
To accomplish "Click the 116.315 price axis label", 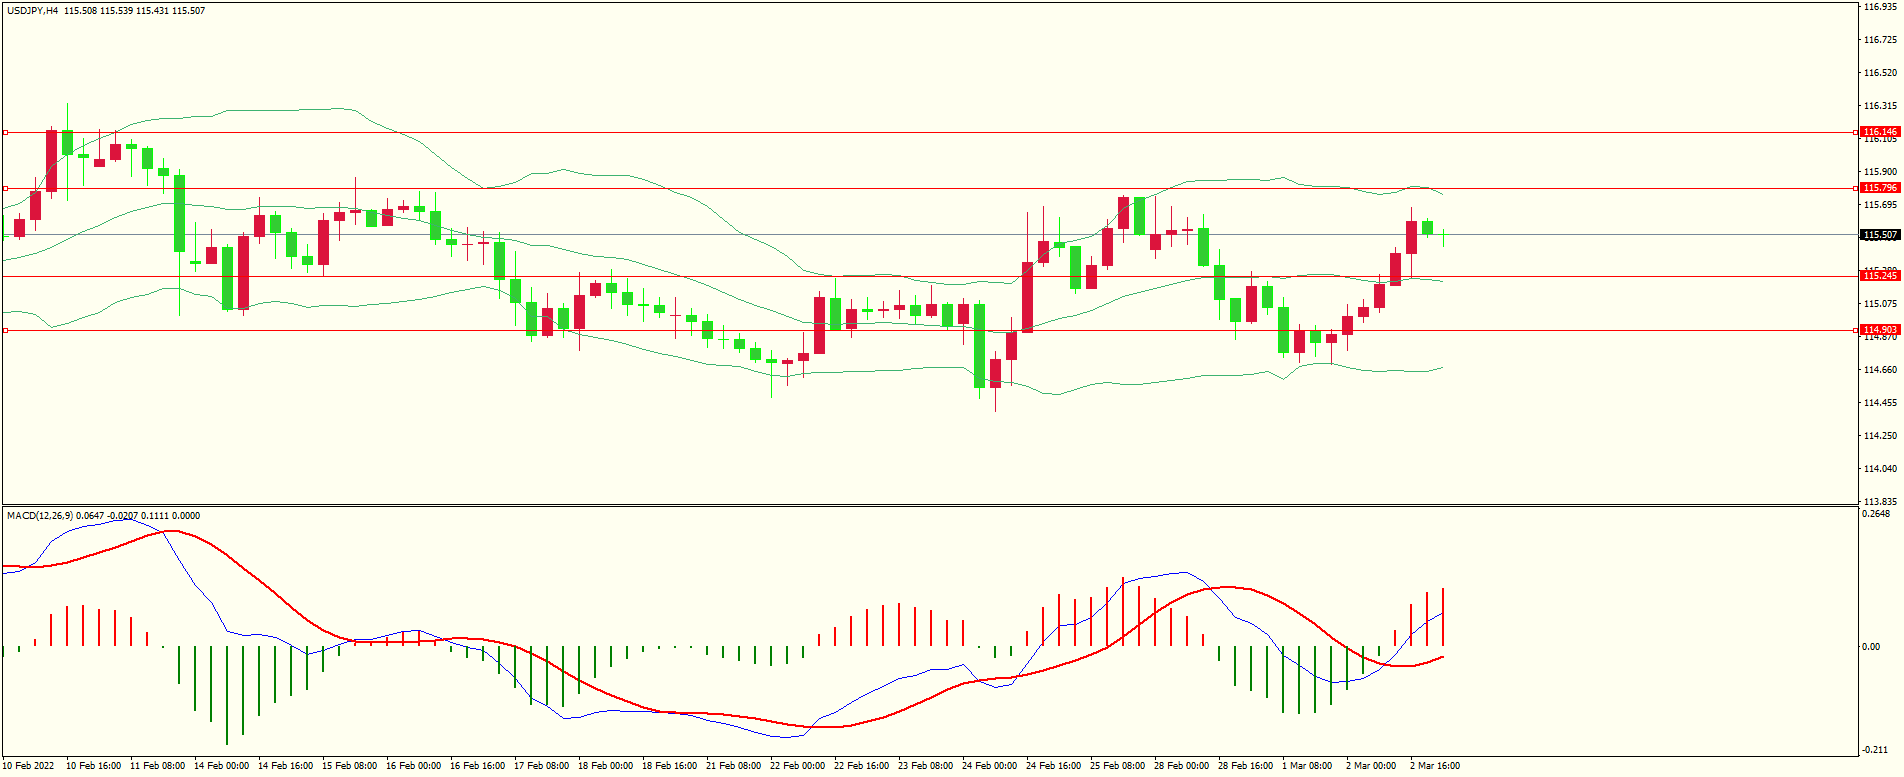I will pos(1880,106).
